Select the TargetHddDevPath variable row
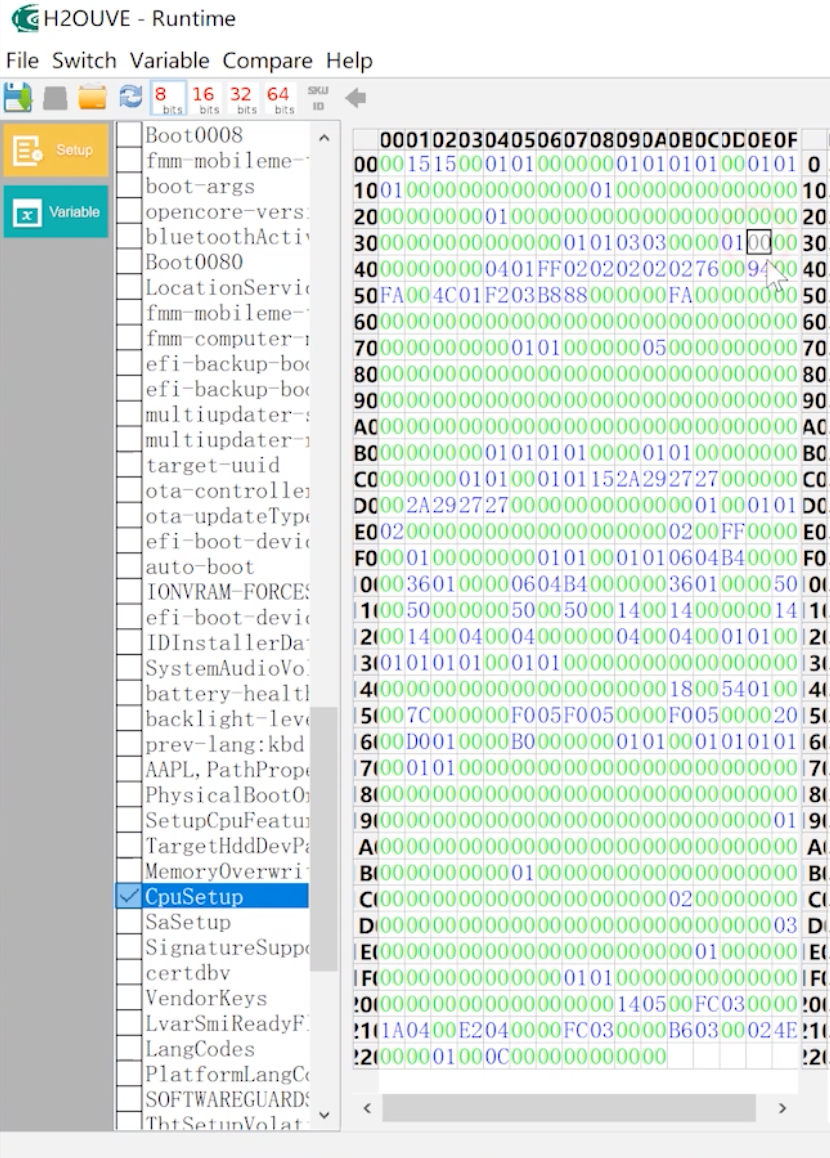This screenshot has height=1158, width=830. point(226,846)
